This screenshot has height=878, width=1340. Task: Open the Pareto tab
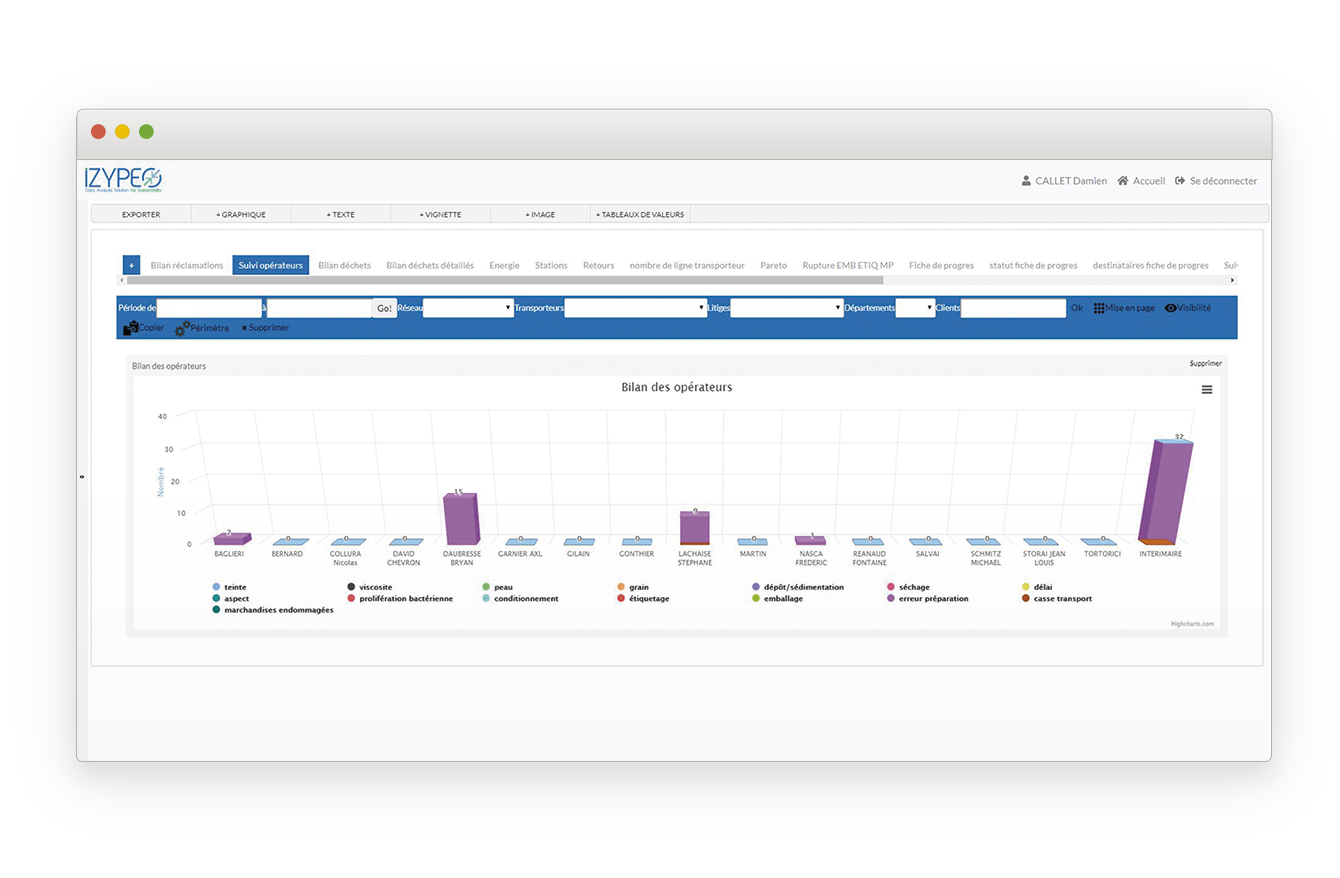pyautogui.click(x=773, y=266)
